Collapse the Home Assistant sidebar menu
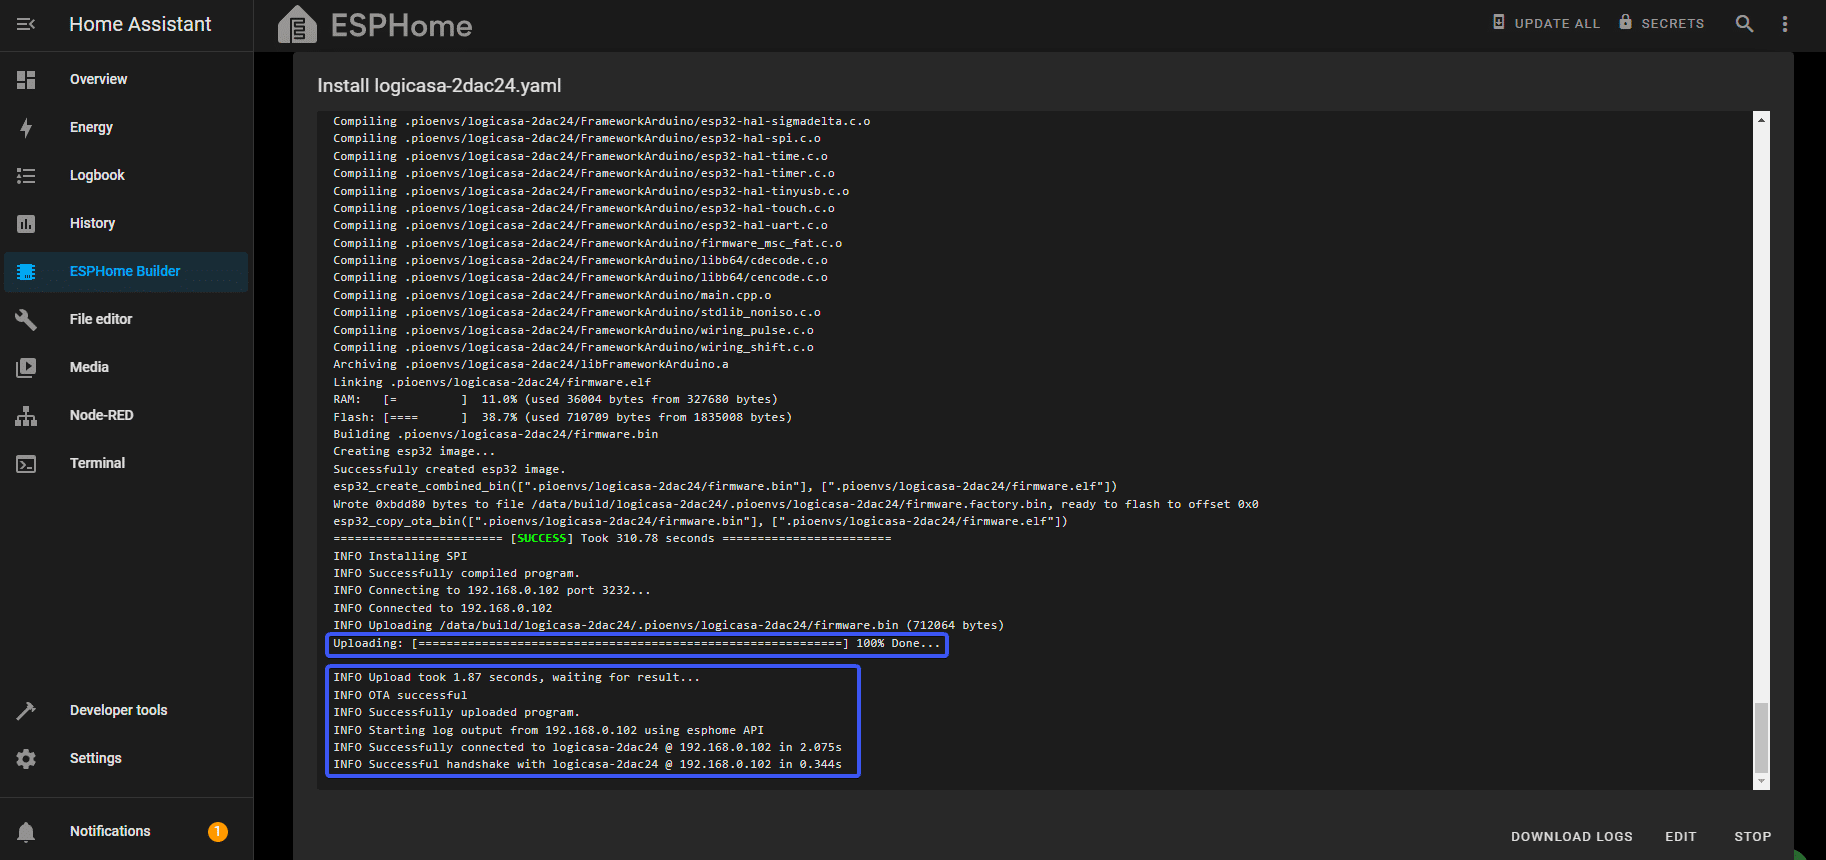 pyautogui.click(x=26, y=24)
